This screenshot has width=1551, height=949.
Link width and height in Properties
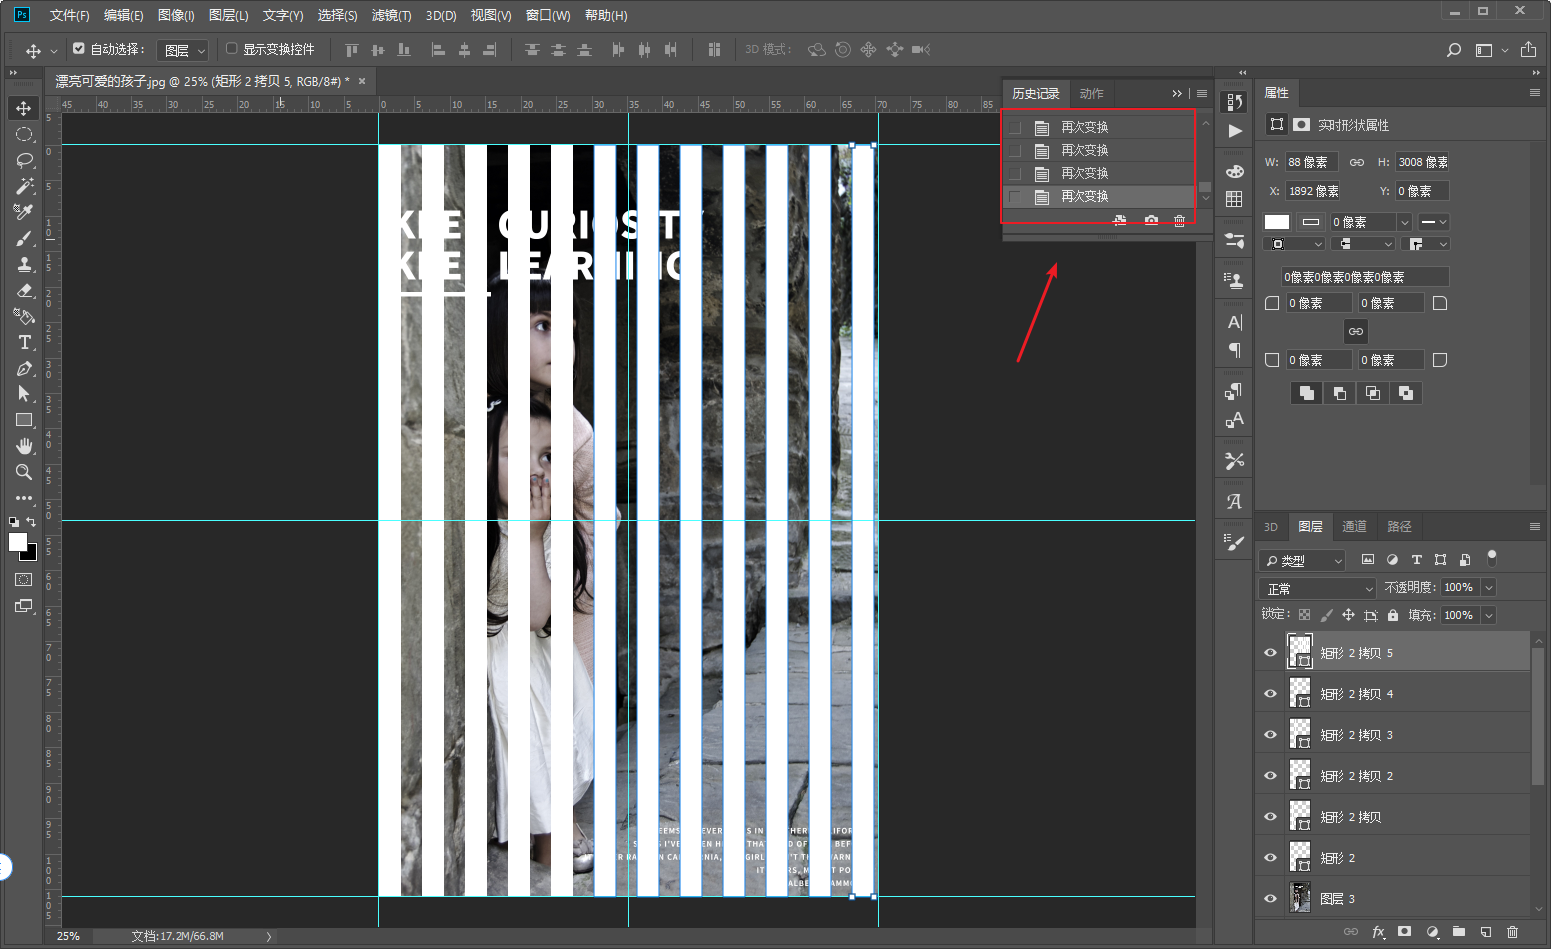pos(1356,162)
